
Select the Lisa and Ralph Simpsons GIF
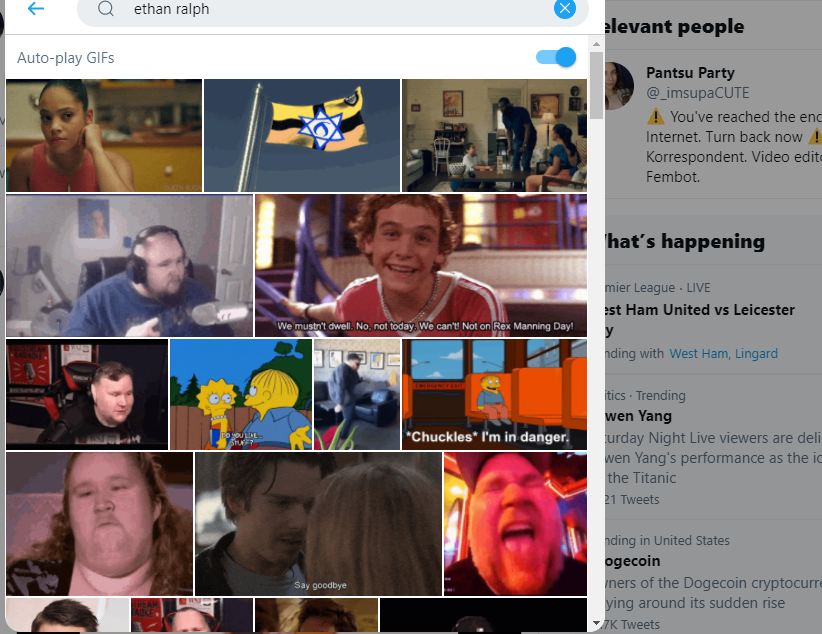click(241, 394)
